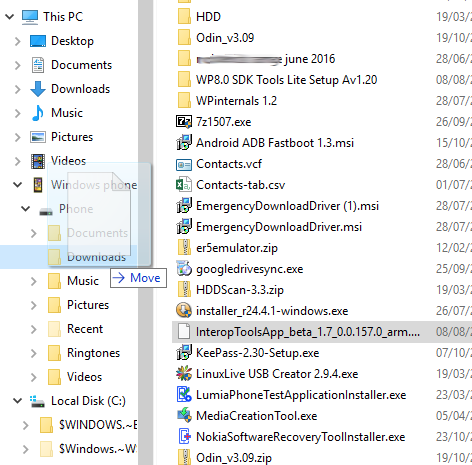The width and height of the screenshot is (472, 465).
Task: Click the LumiaPhoneTestApplicationInstaller.exe icon
Action: 184,395
